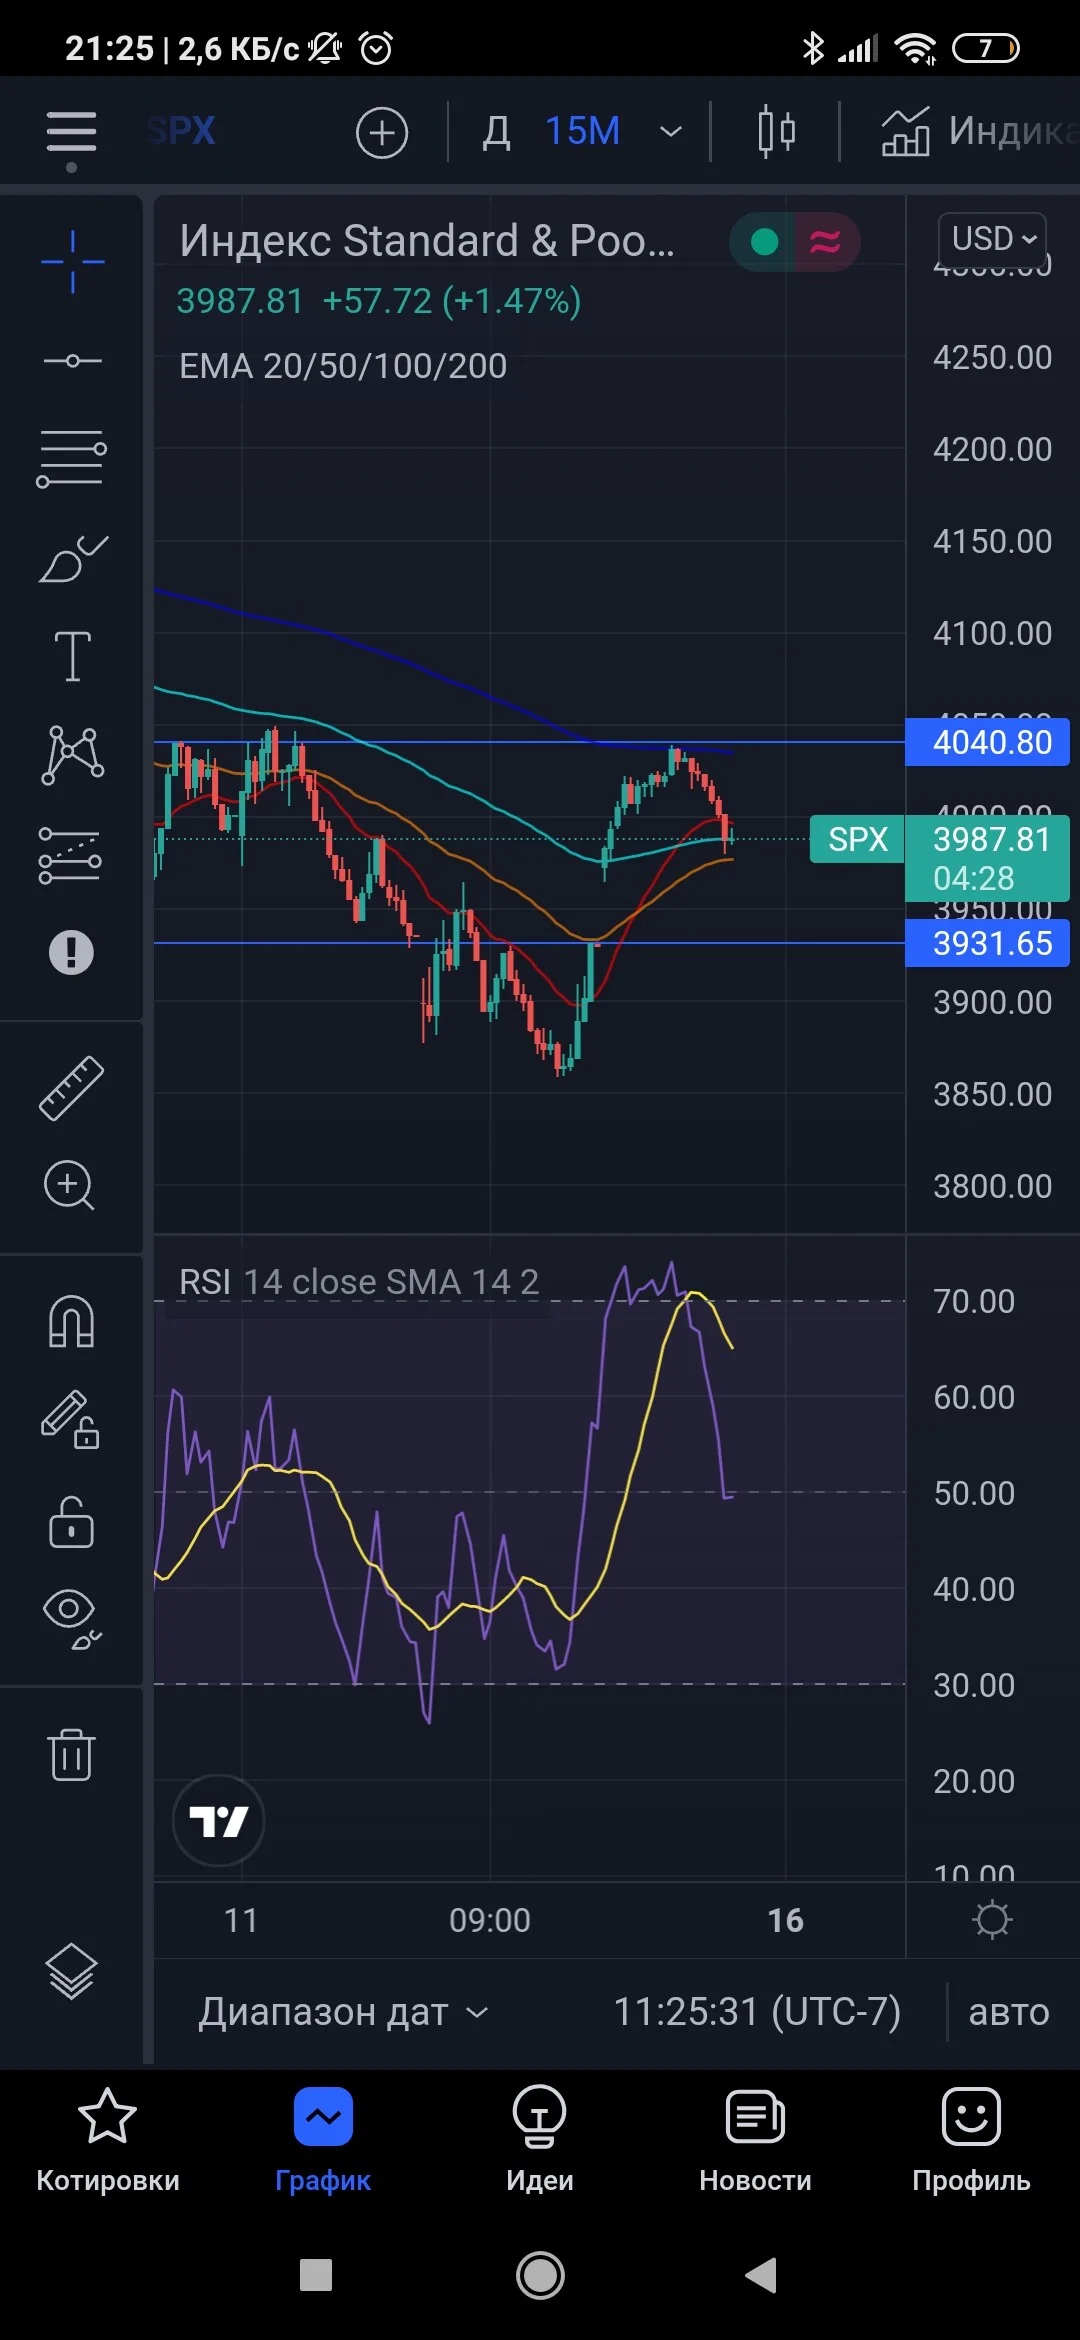Open the object tree layers icon
Viewport: 1080px width, 2340px height.
[71, 1972]
